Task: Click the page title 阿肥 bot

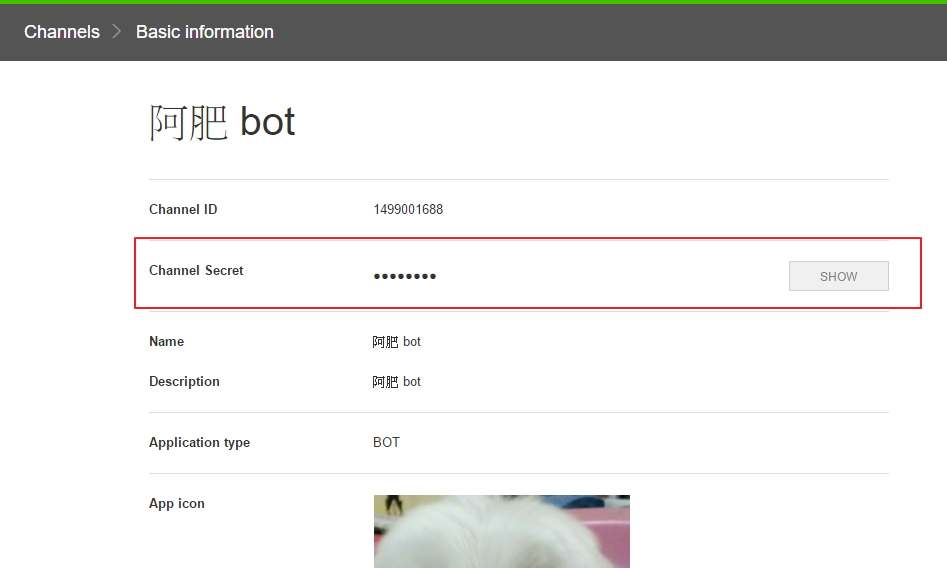Action: click(x=222, y=123)
